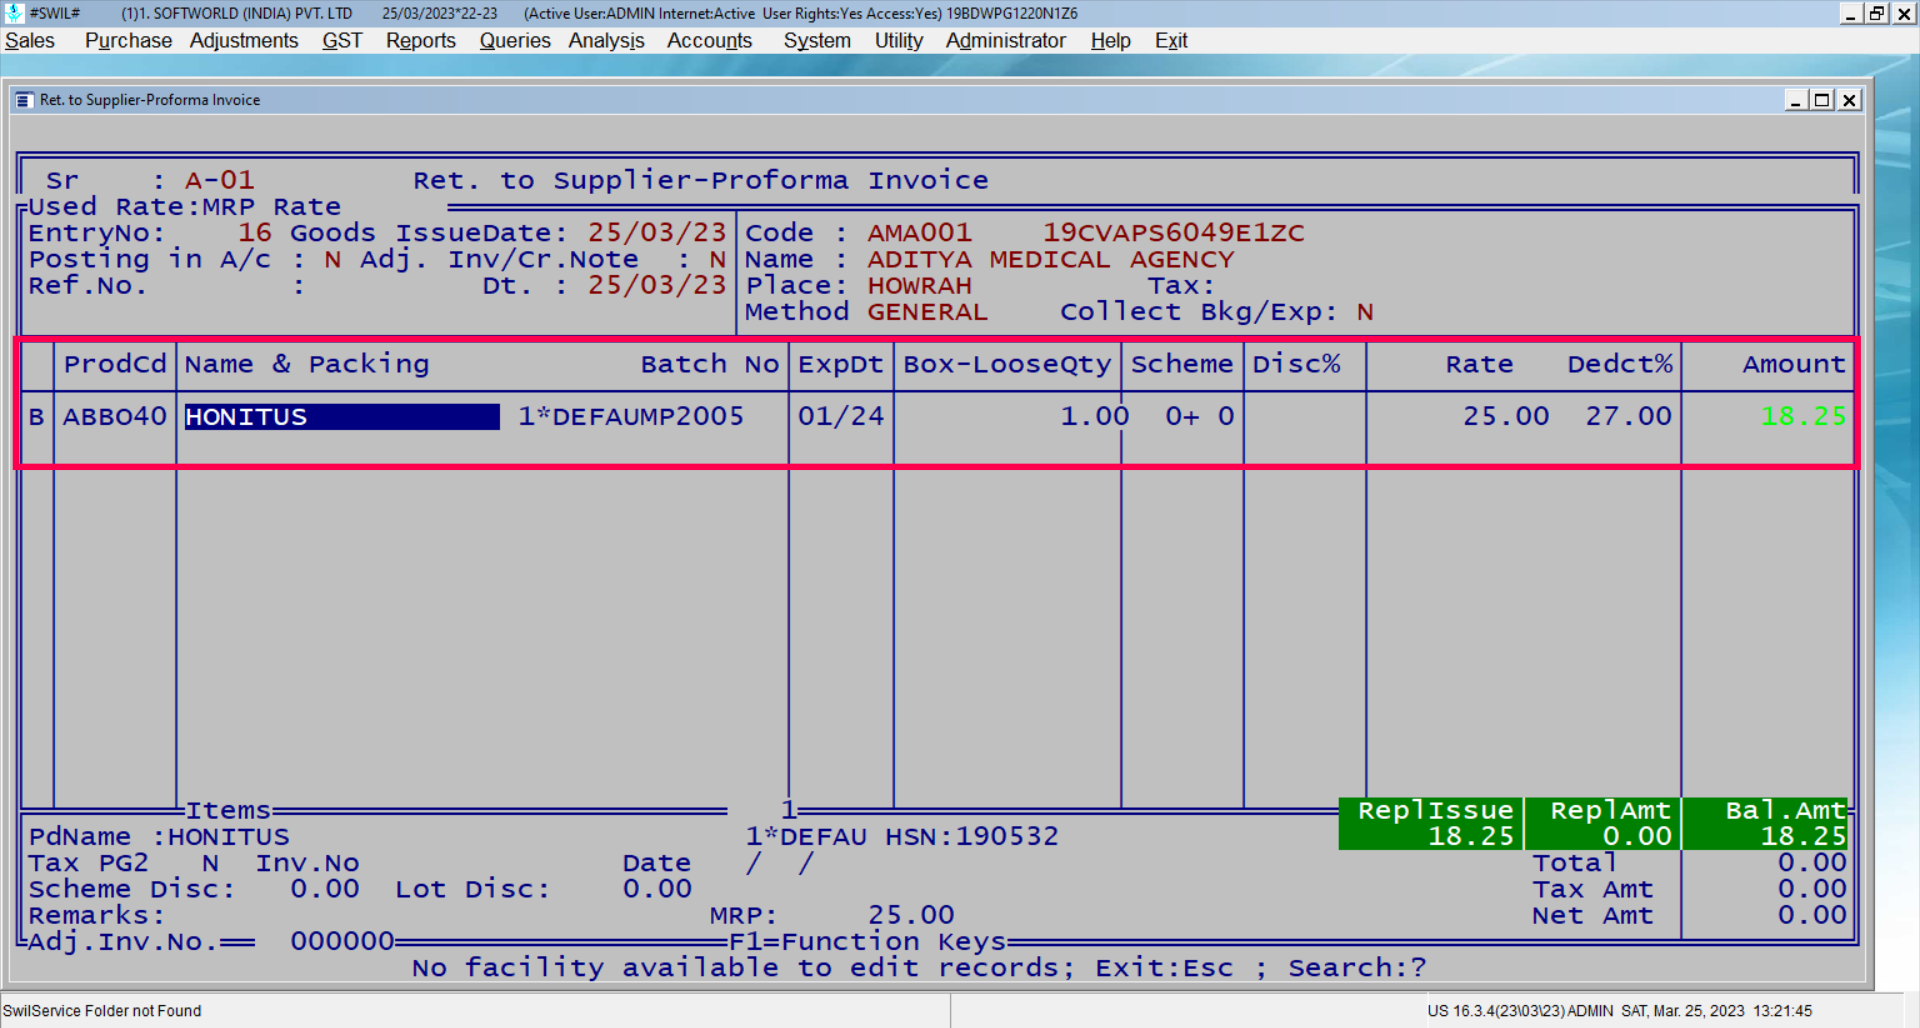Click the Goods IssueDate 25/03/23
The image size is (1920, 1028).
pyautogui.click(x=656, y=233)
